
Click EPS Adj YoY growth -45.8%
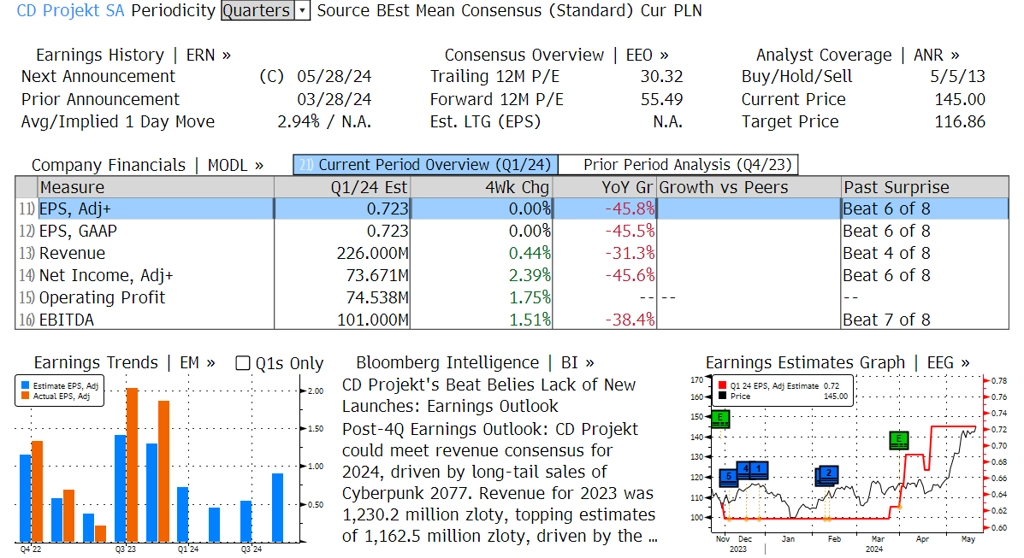[629, 209]
